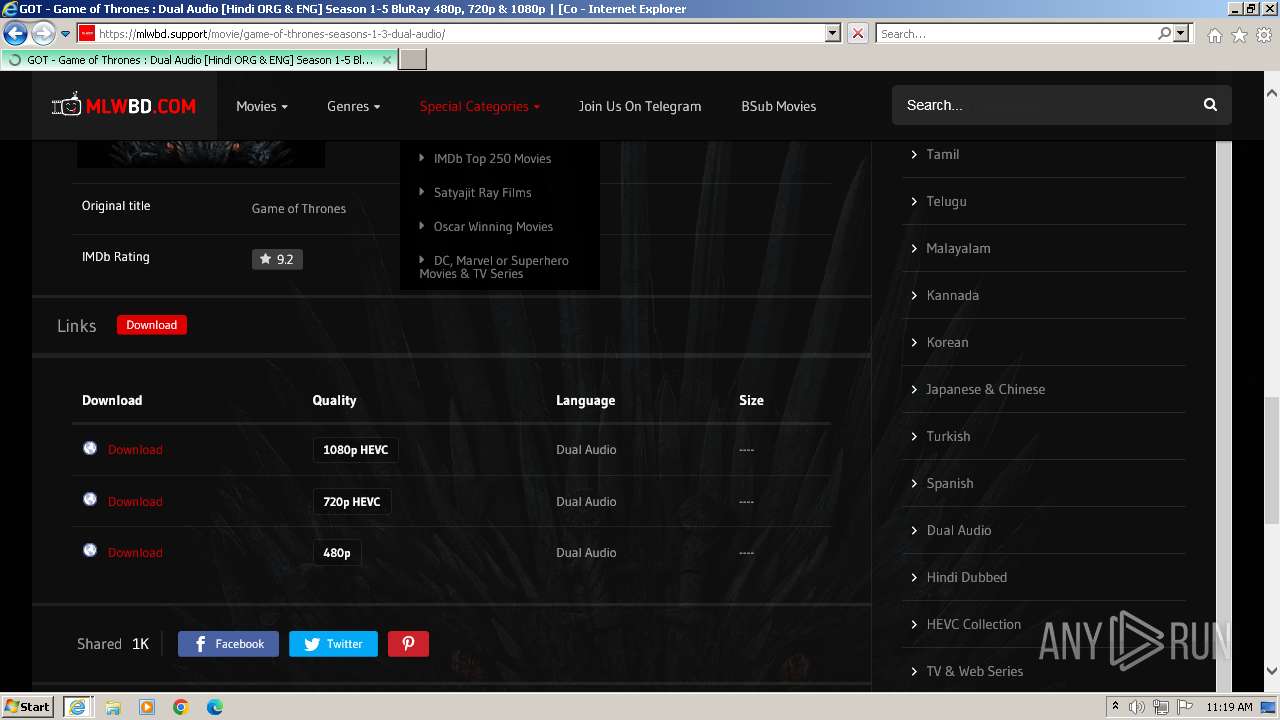
Task: Click the volume speaker tray icon
Action: pyautogui.click(x=1137, y=707)
